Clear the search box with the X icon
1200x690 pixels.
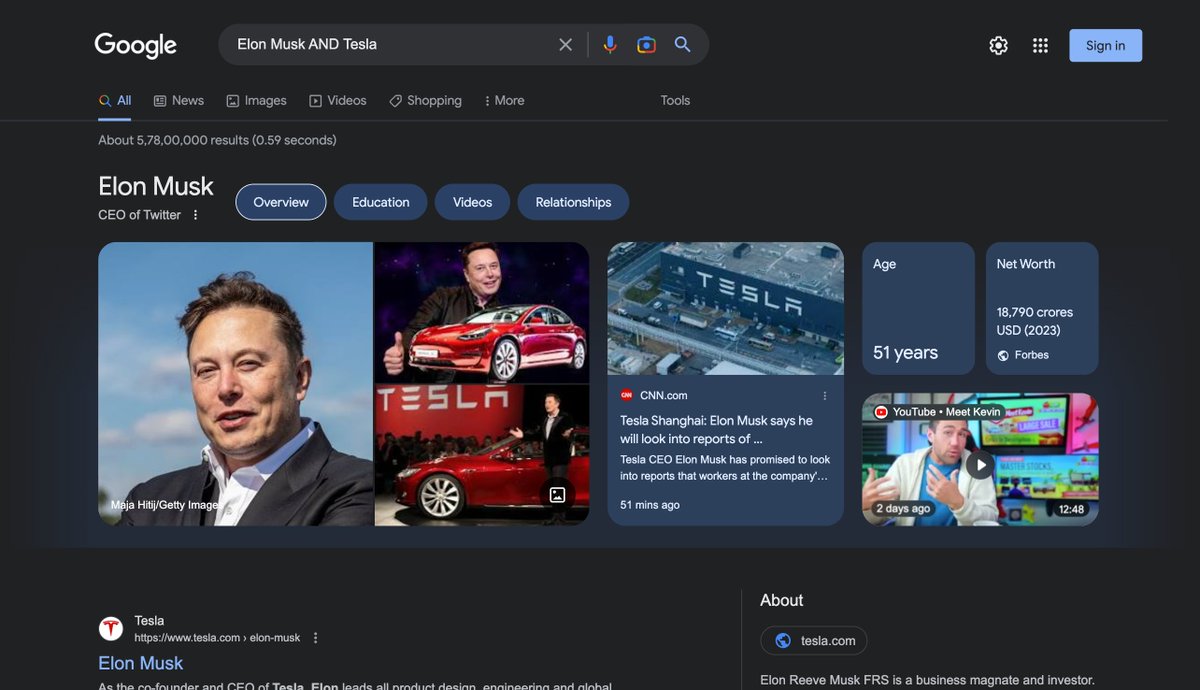coord(565,45)
